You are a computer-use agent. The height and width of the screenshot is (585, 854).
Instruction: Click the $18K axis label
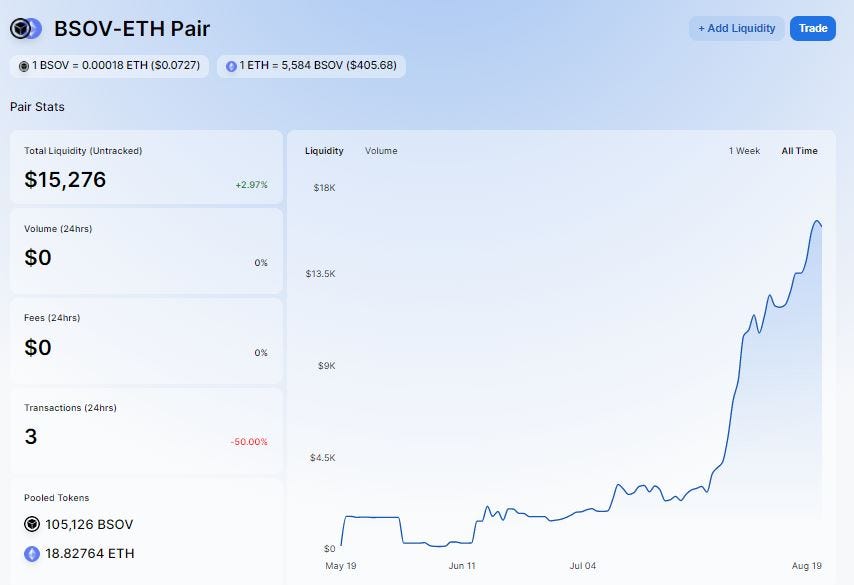click(324, 188)
